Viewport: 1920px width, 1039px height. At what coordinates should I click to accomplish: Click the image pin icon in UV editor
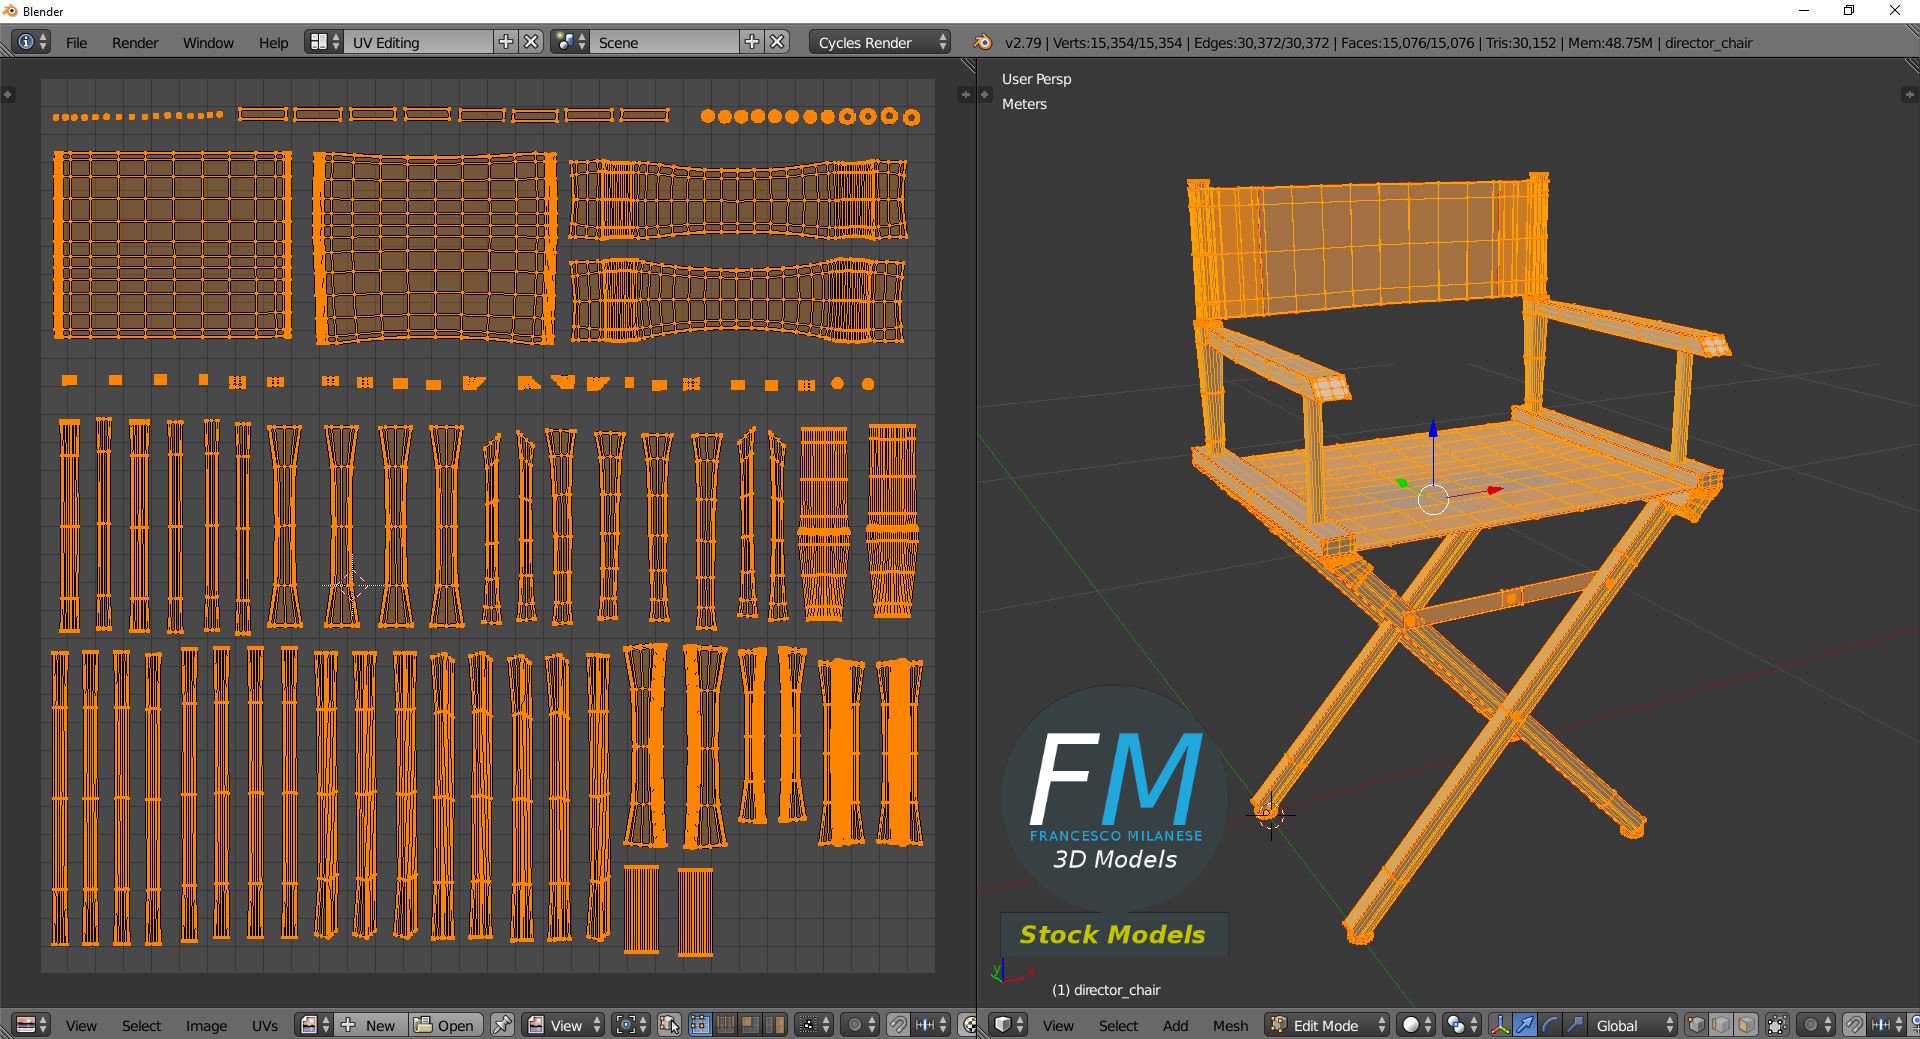point(502,1025)
